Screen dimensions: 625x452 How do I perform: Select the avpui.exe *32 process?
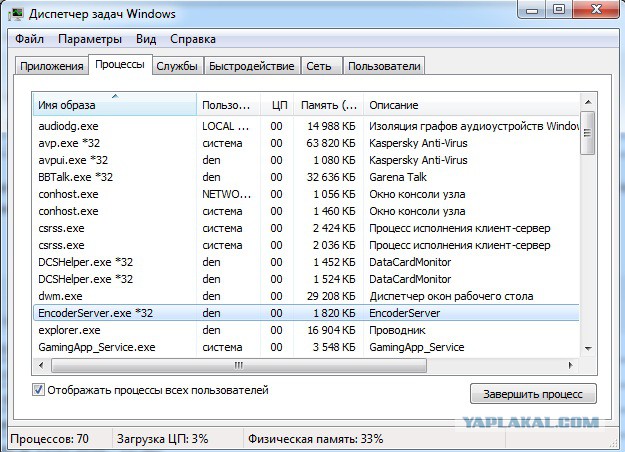click(306, 160)
